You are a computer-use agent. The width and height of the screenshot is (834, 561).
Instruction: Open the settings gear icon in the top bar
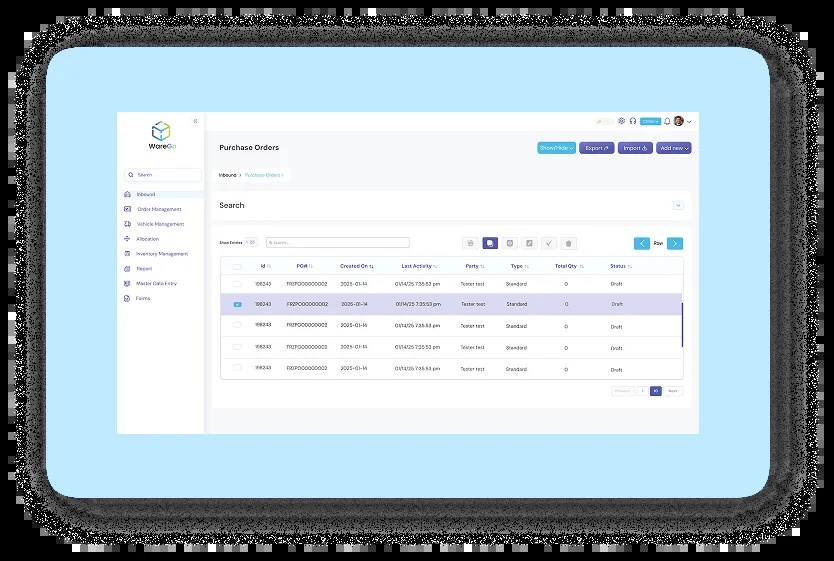pyautogui.click(x=621, y=121)
